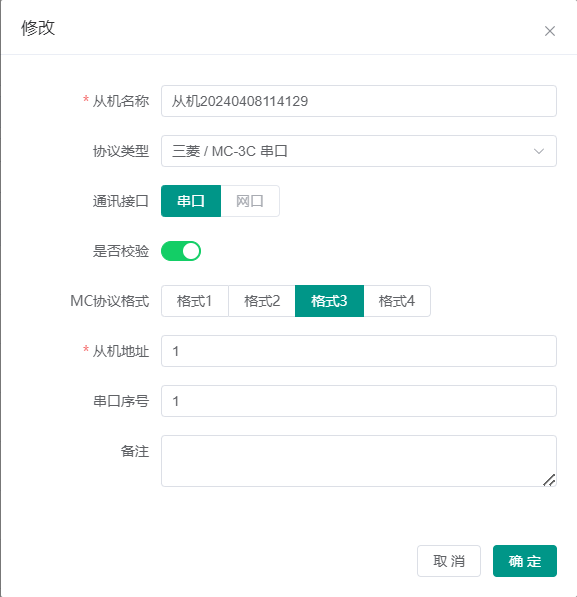The image size is (577, 597).
Task: Confirm changes with the 确定 button
Action: point(525,561)
